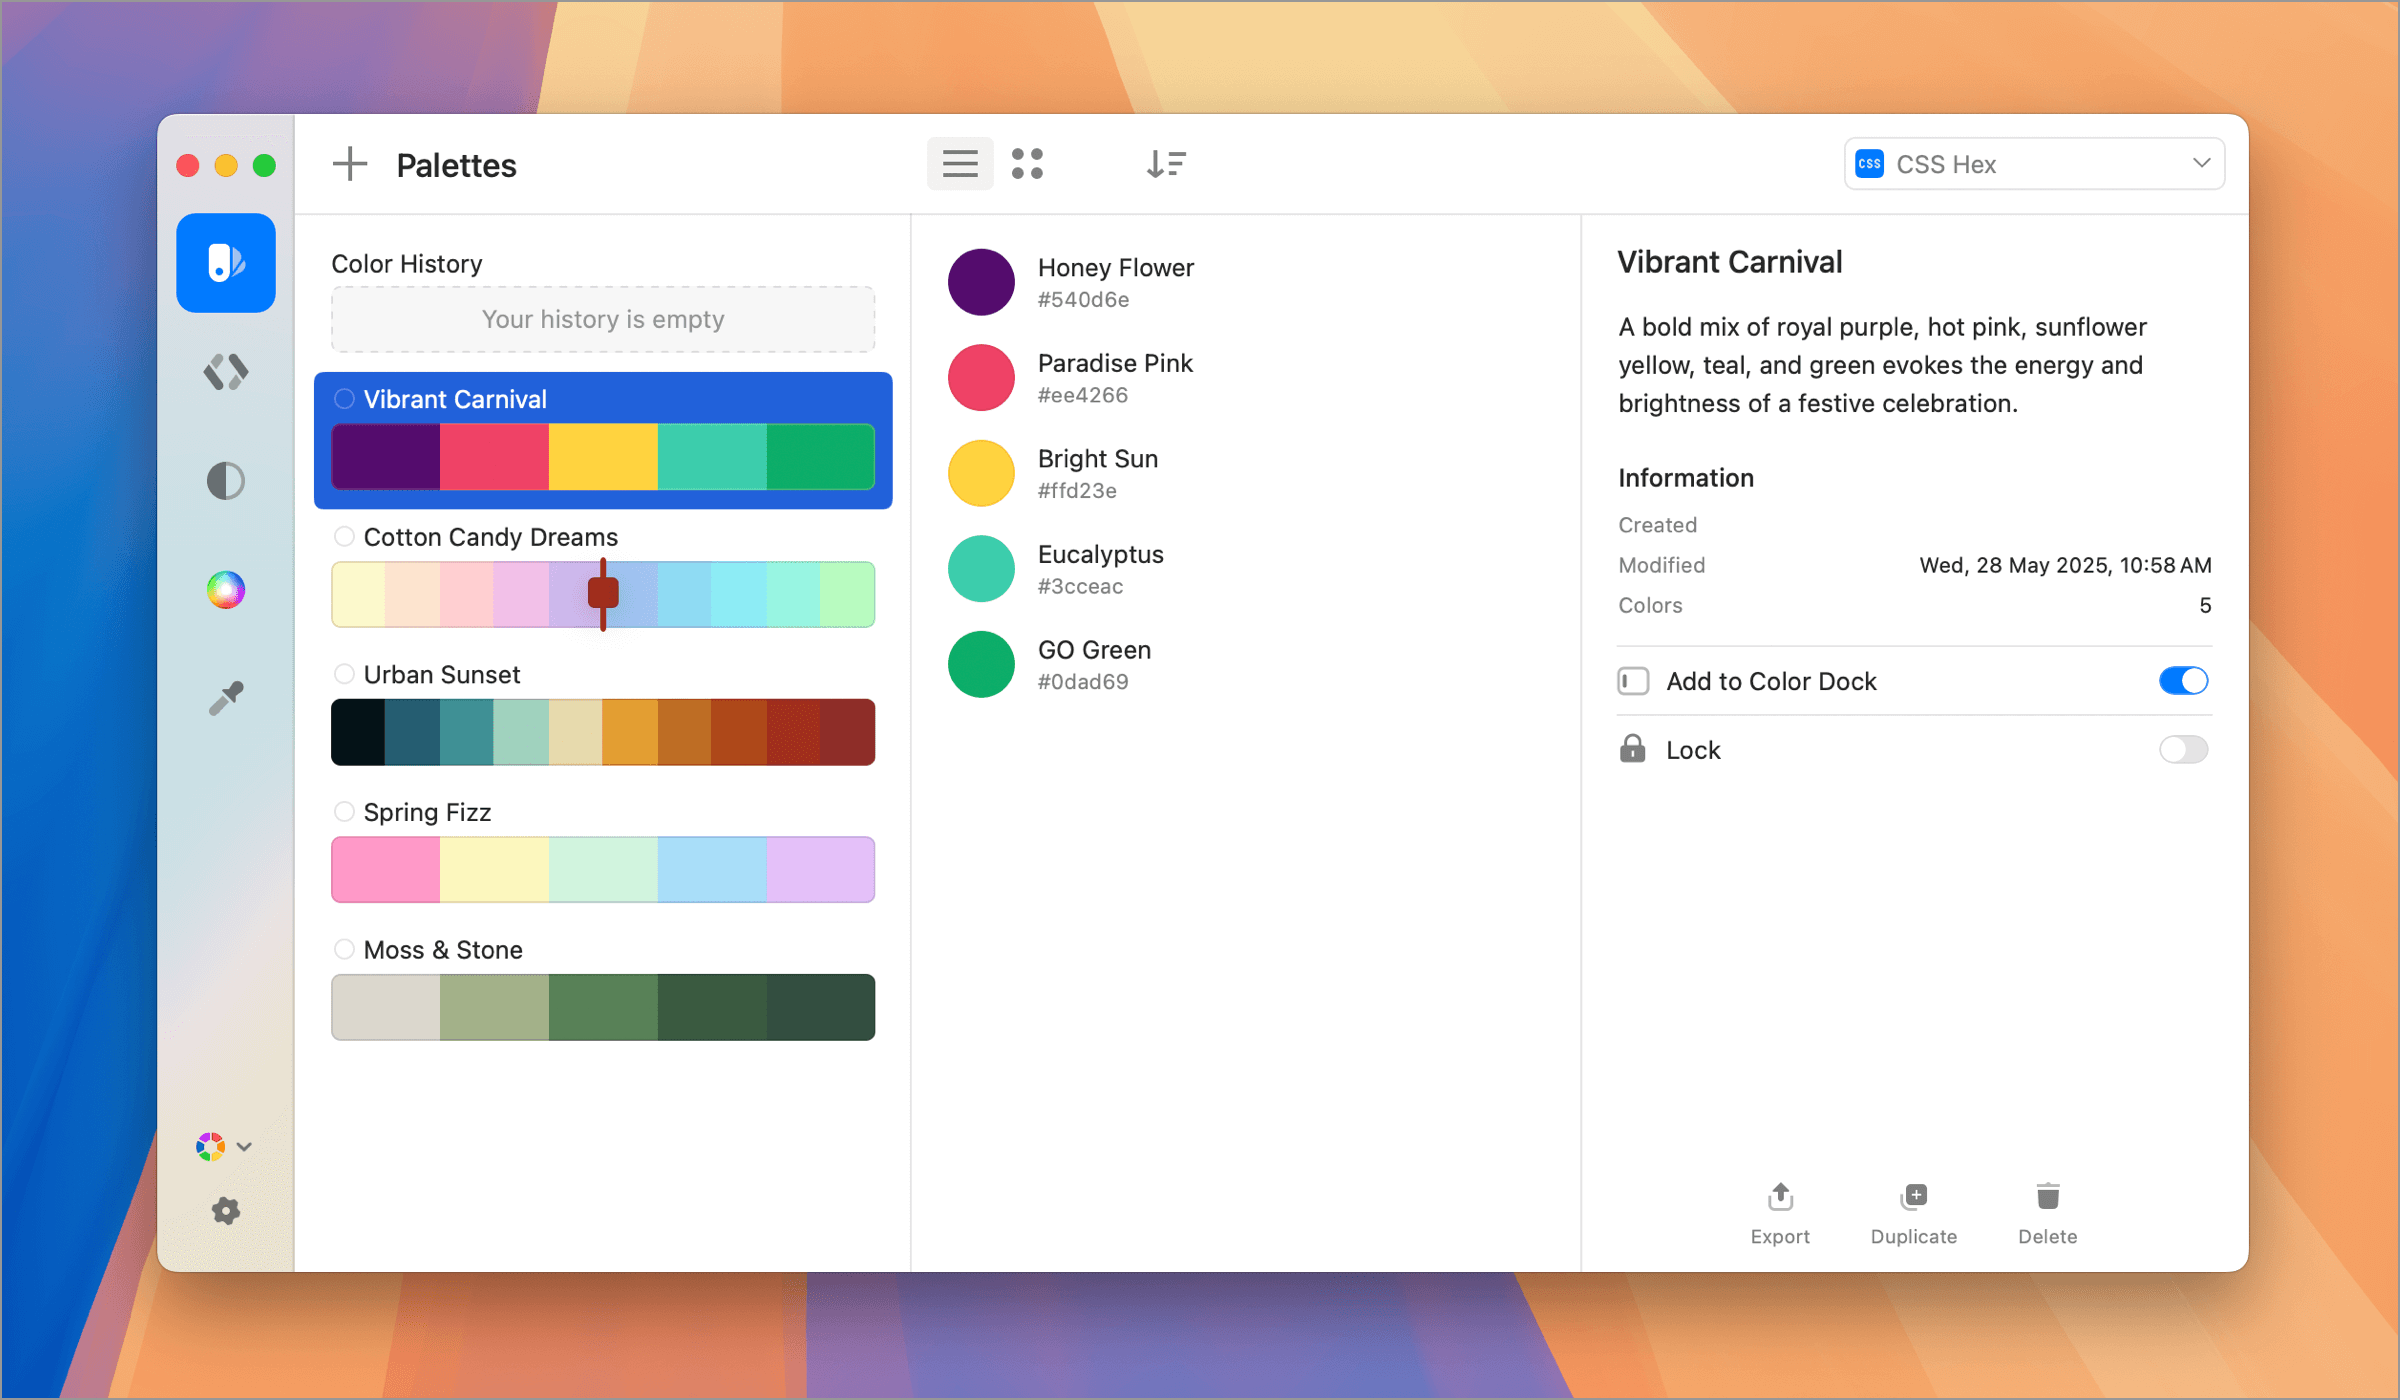Screen dimensions: 2400x1400
Task: Open the contrast checker tool
Action: click(x=226, y=481)
